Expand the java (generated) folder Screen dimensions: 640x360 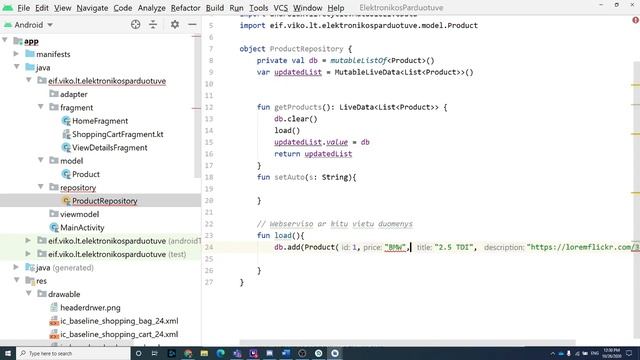pos(16,267)
